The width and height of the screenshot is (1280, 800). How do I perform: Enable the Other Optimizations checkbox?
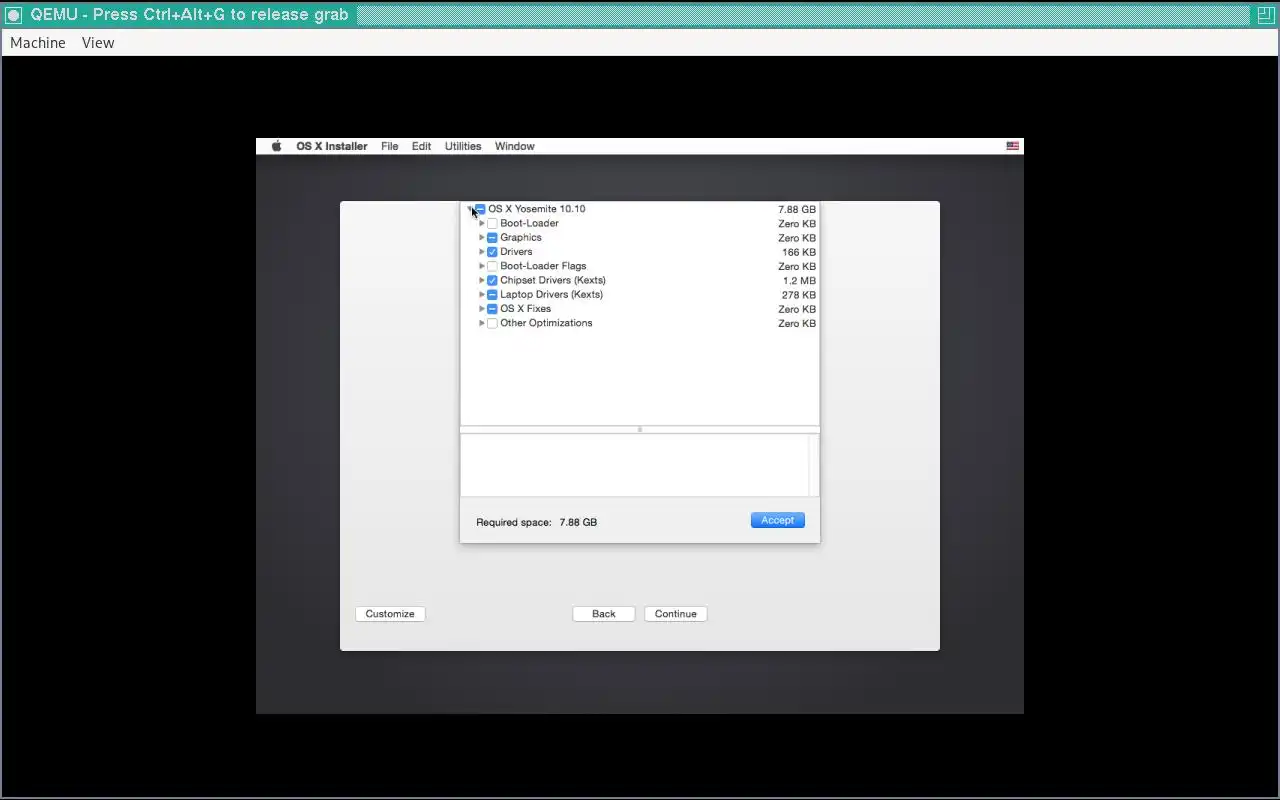(x=492, y=323)
